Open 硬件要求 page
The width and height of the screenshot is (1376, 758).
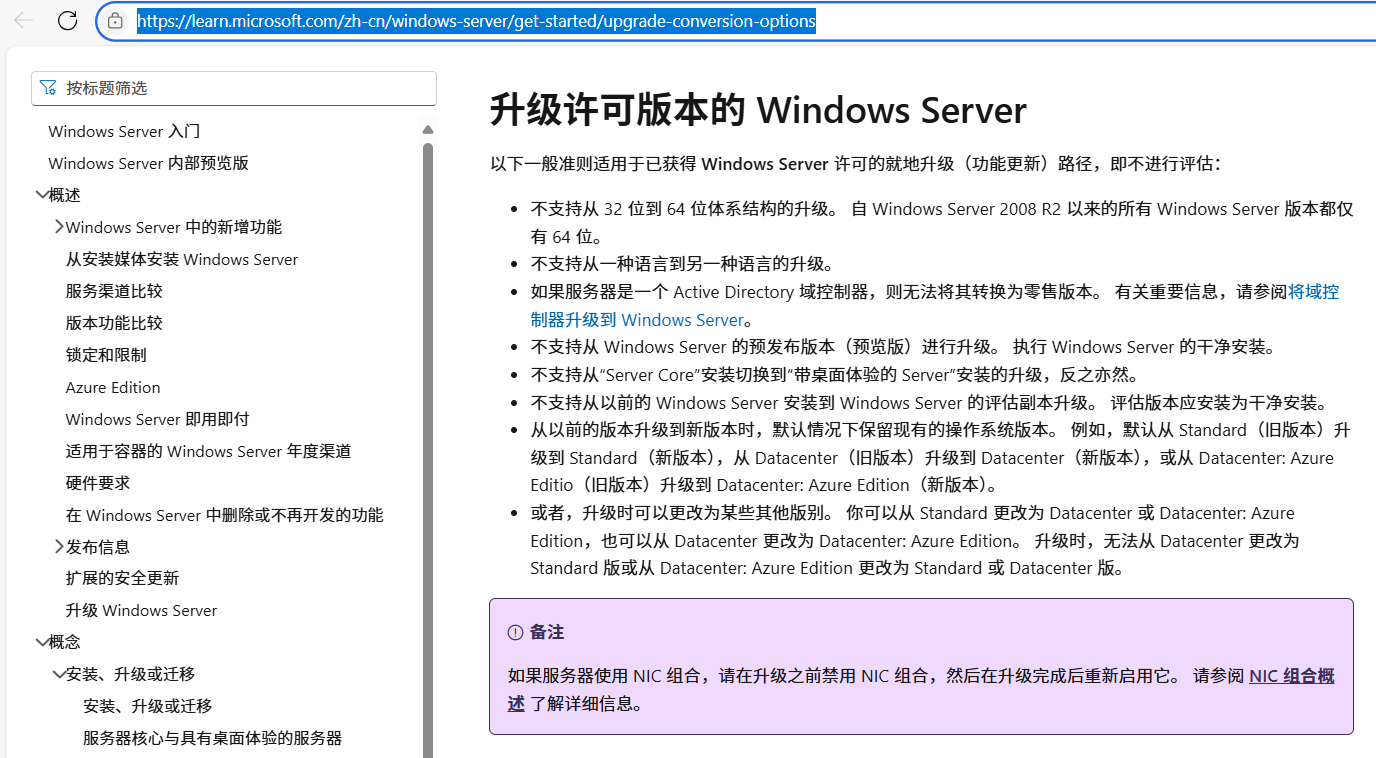(98, 483)
